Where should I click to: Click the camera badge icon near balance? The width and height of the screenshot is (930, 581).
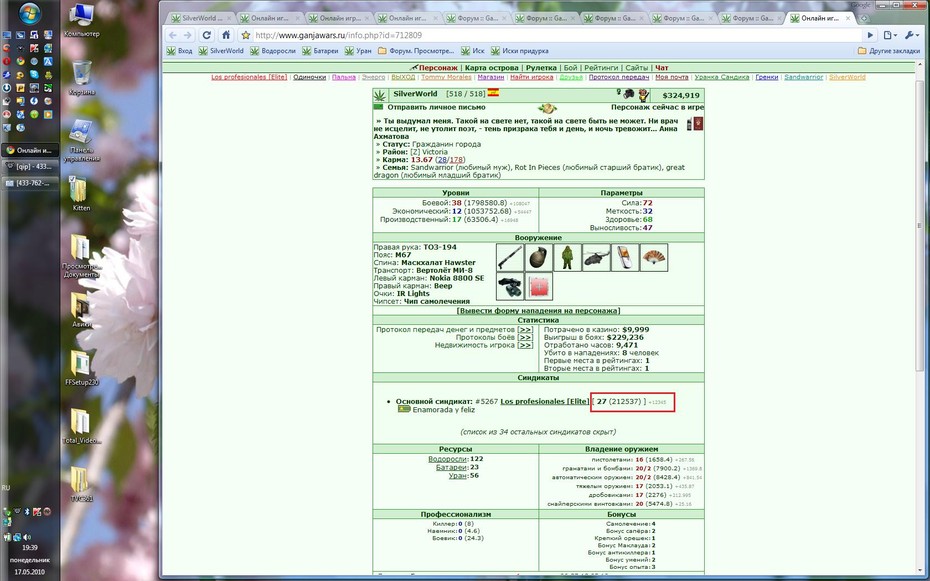point(628,94)
